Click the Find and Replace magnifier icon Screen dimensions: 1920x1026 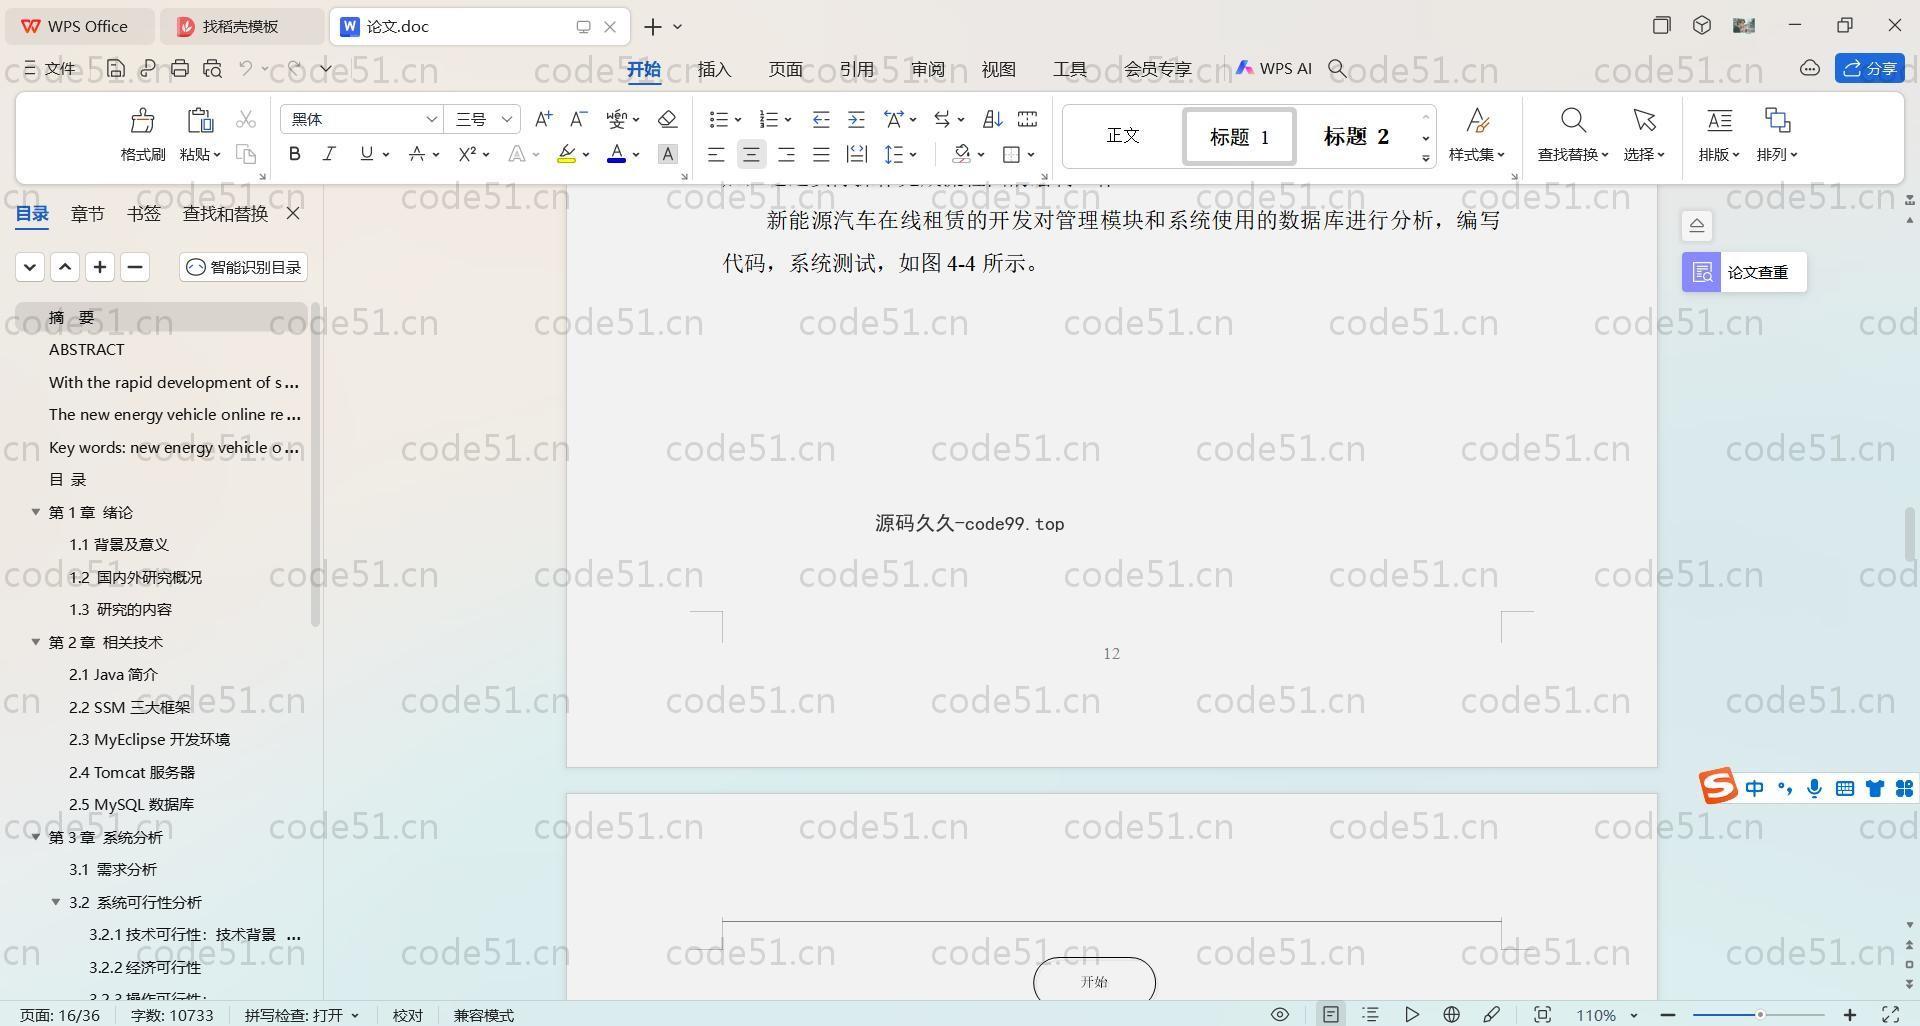tap(1573, 121)
